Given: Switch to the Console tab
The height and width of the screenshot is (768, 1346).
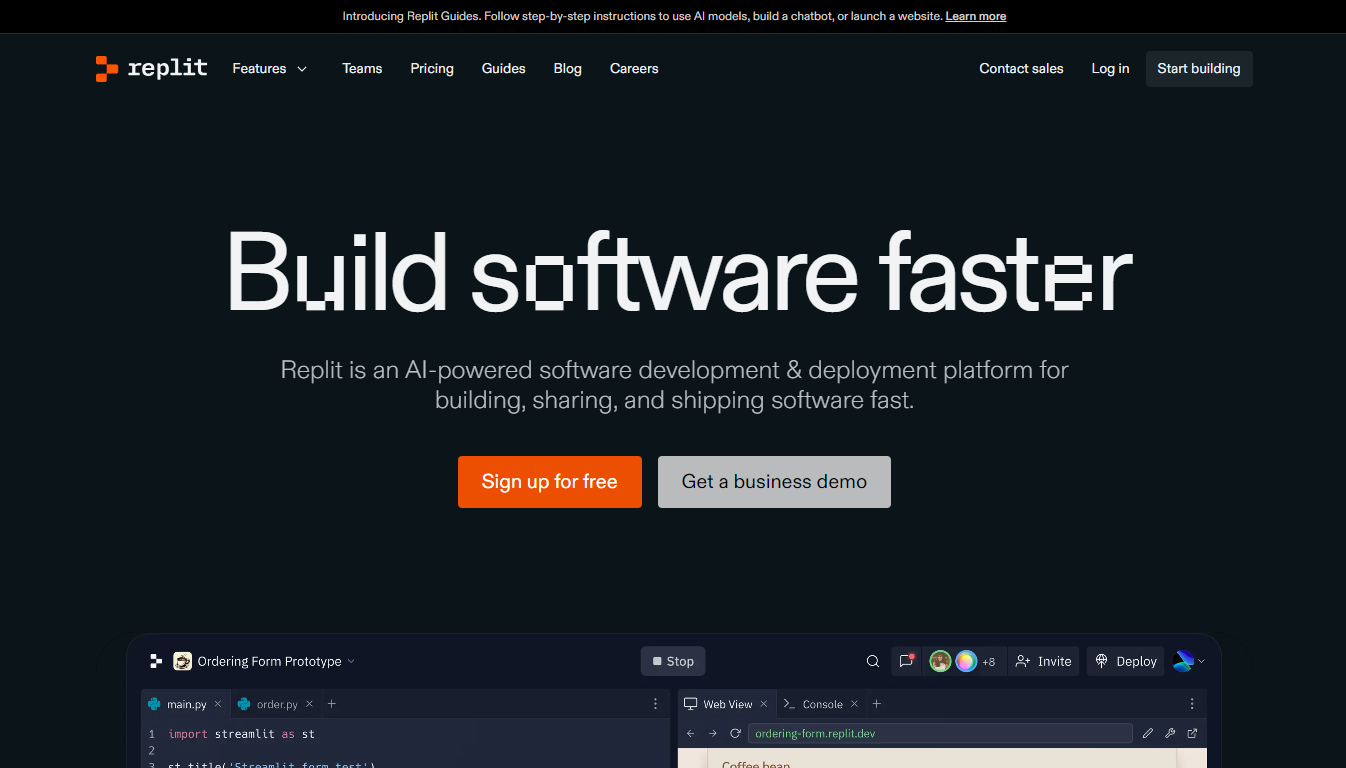Looking at the screenshot, I should [x=813, y=704].
